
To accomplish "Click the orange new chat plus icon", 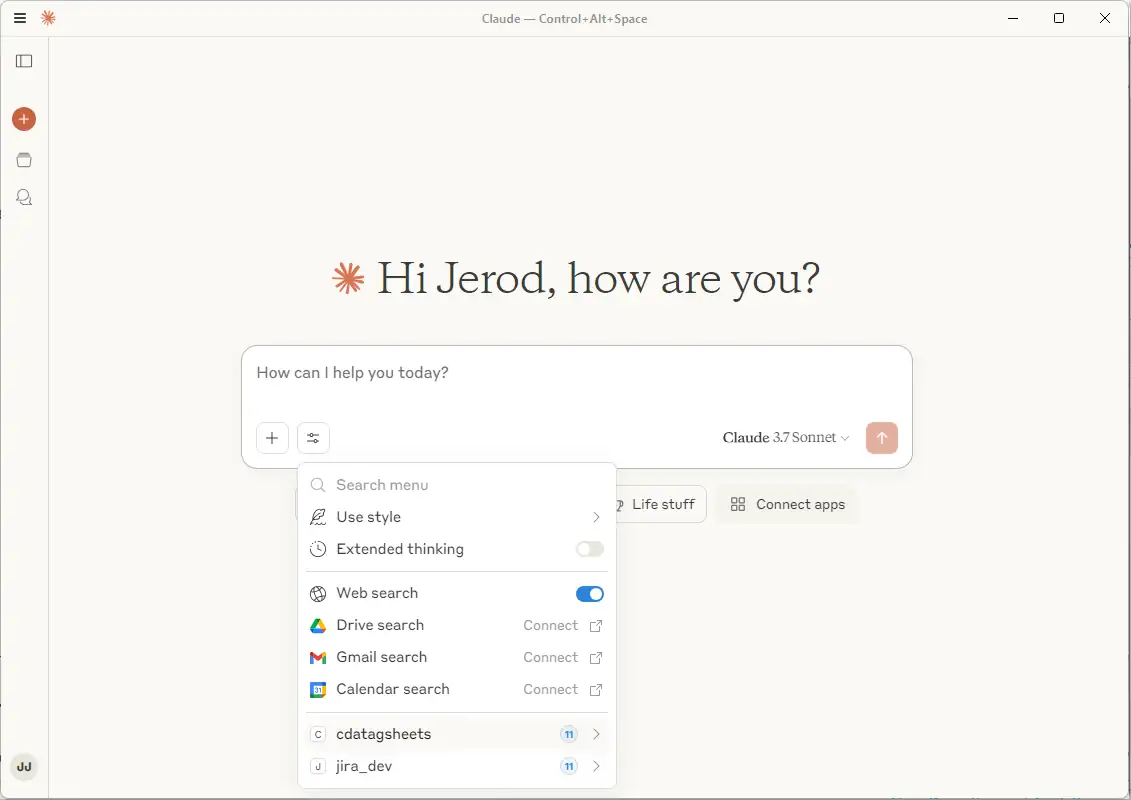I will pos(24,119).
